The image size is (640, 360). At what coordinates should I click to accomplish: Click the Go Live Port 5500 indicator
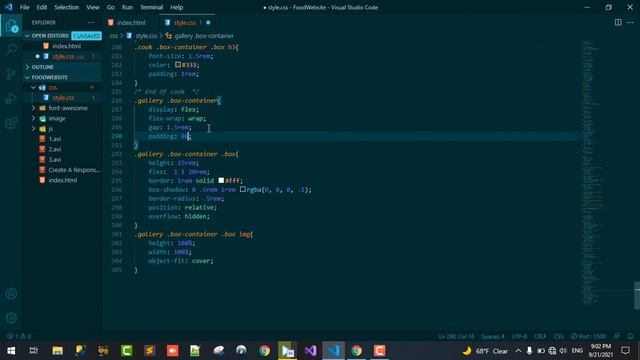588,336
